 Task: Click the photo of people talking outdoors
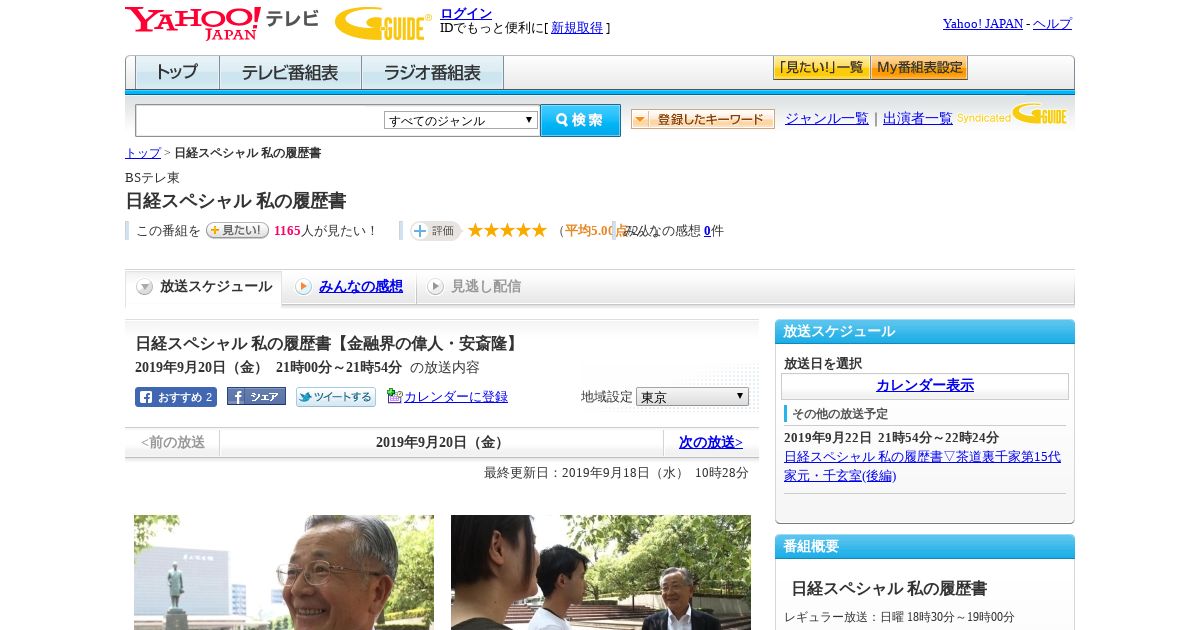click(x=601, y=572)
